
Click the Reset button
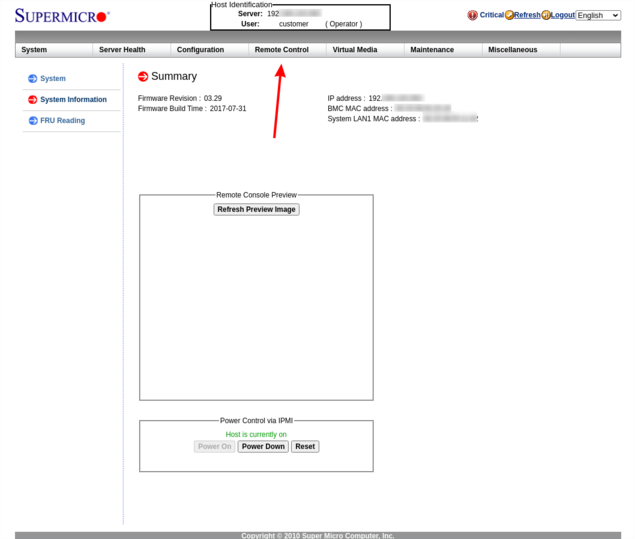305,447
